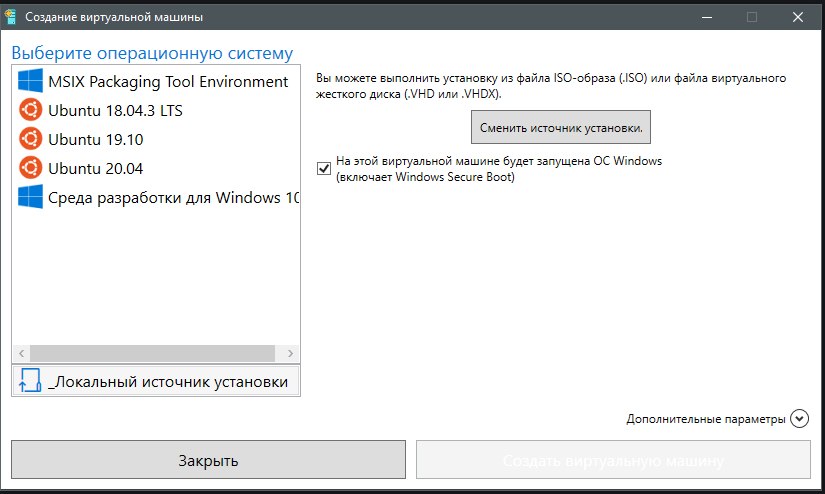The width and height of the screenshot is (825, 494).
Task: Click the OS list's left scroll arrow
Action: point(22,354)
